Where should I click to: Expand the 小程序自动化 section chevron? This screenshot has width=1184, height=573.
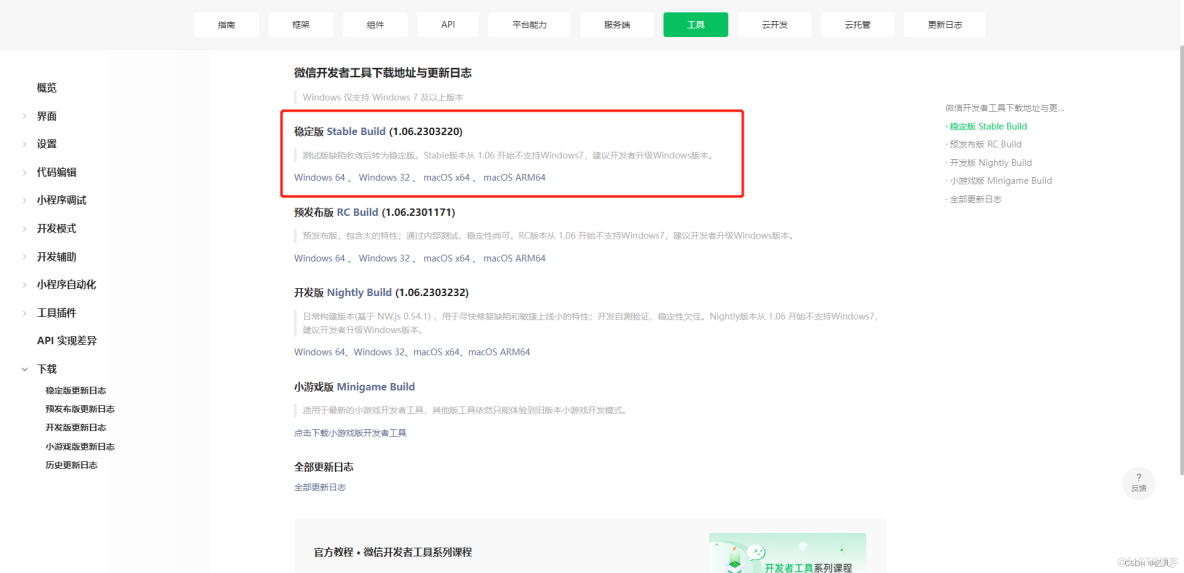25,285
